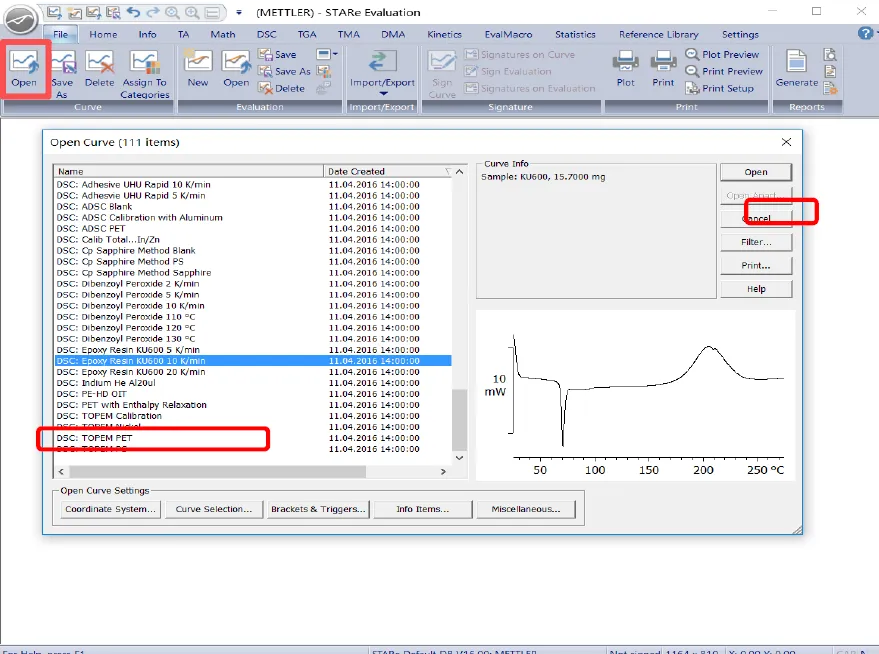Click the horizontal scrollbar right arrow
Viewport: 879px width, 654px height.
pyautogui.click(x=443, y=472)
